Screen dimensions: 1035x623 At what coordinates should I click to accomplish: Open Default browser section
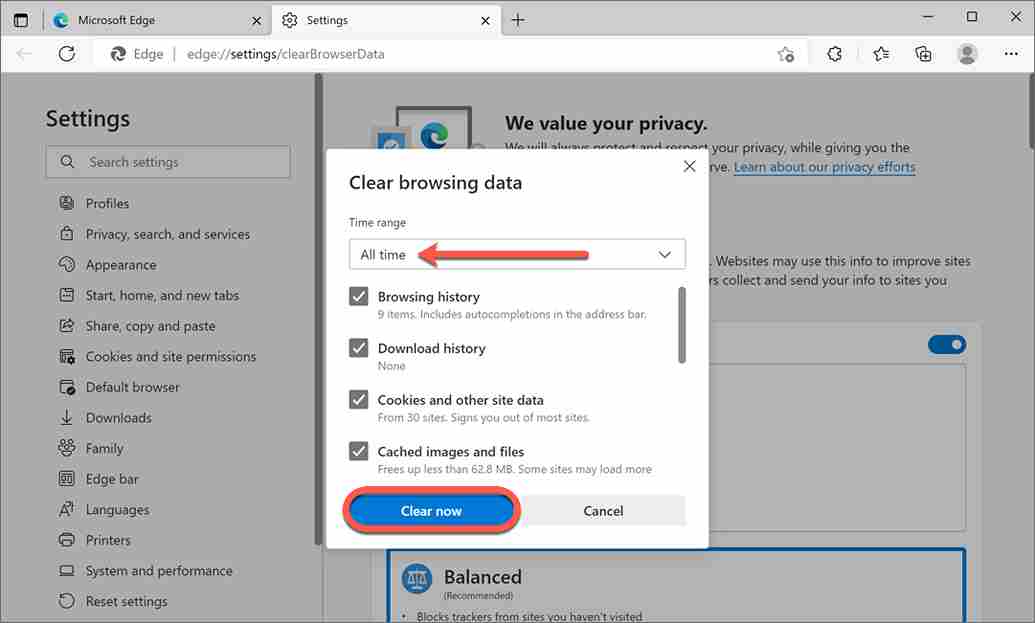119,387
